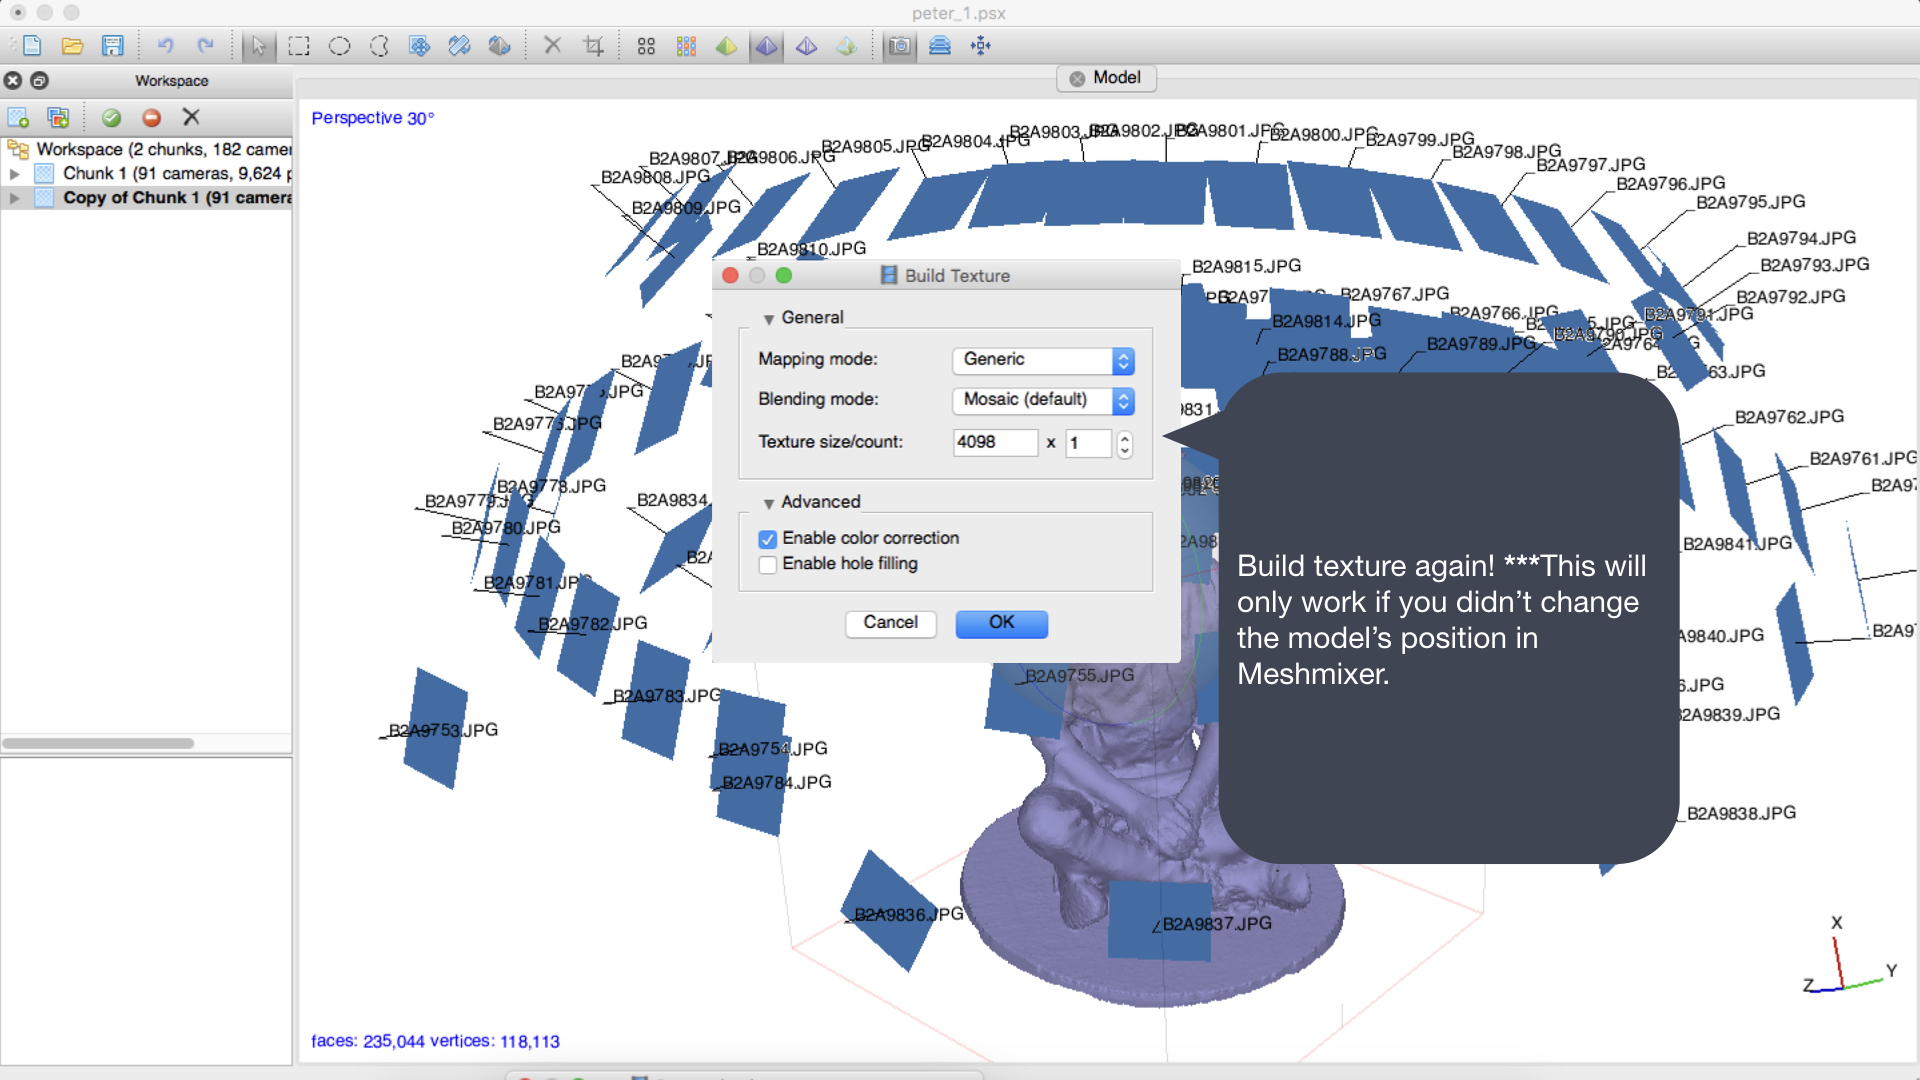Click the texture size input field
The width and height of the screenshot is (1920, 1080).
994,443
